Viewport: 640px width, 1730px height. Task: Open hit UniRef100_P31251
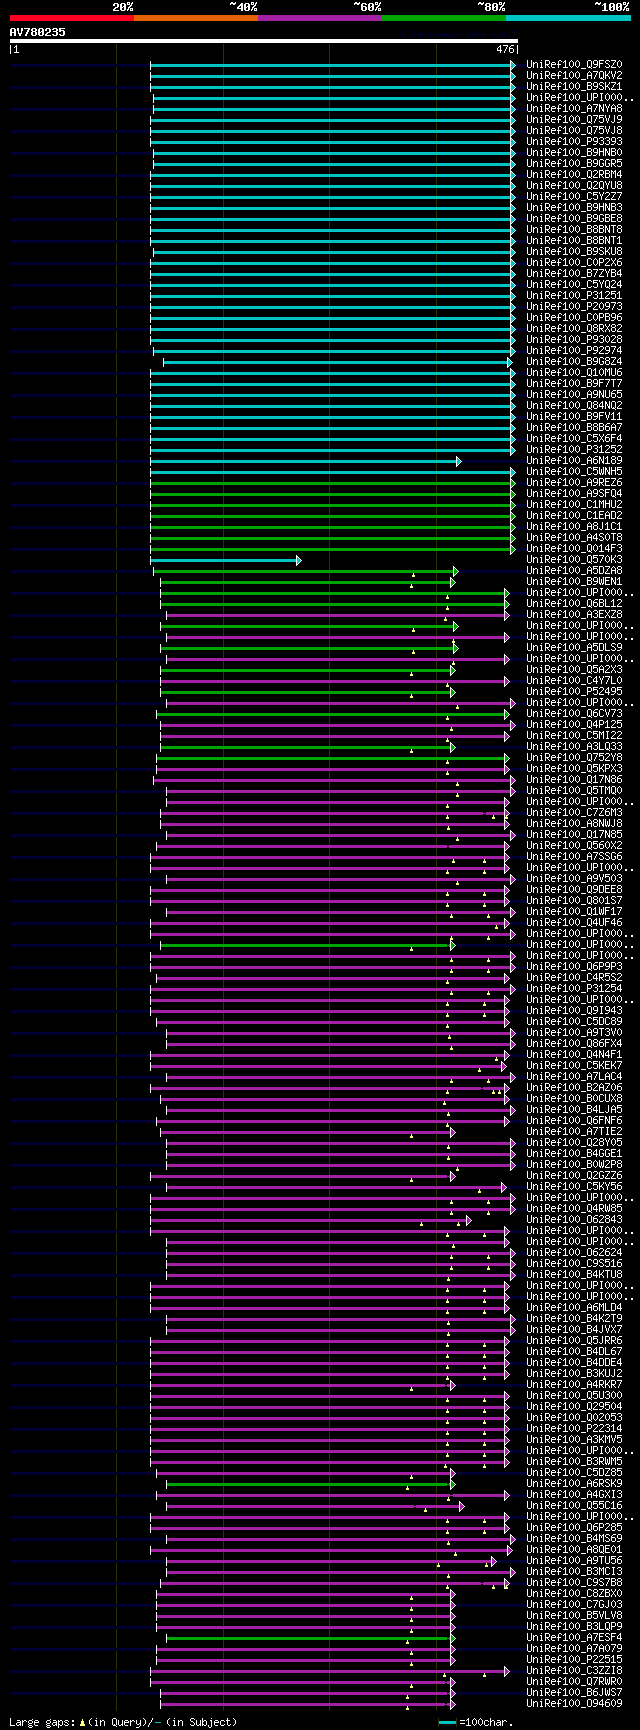pos(574,296)
